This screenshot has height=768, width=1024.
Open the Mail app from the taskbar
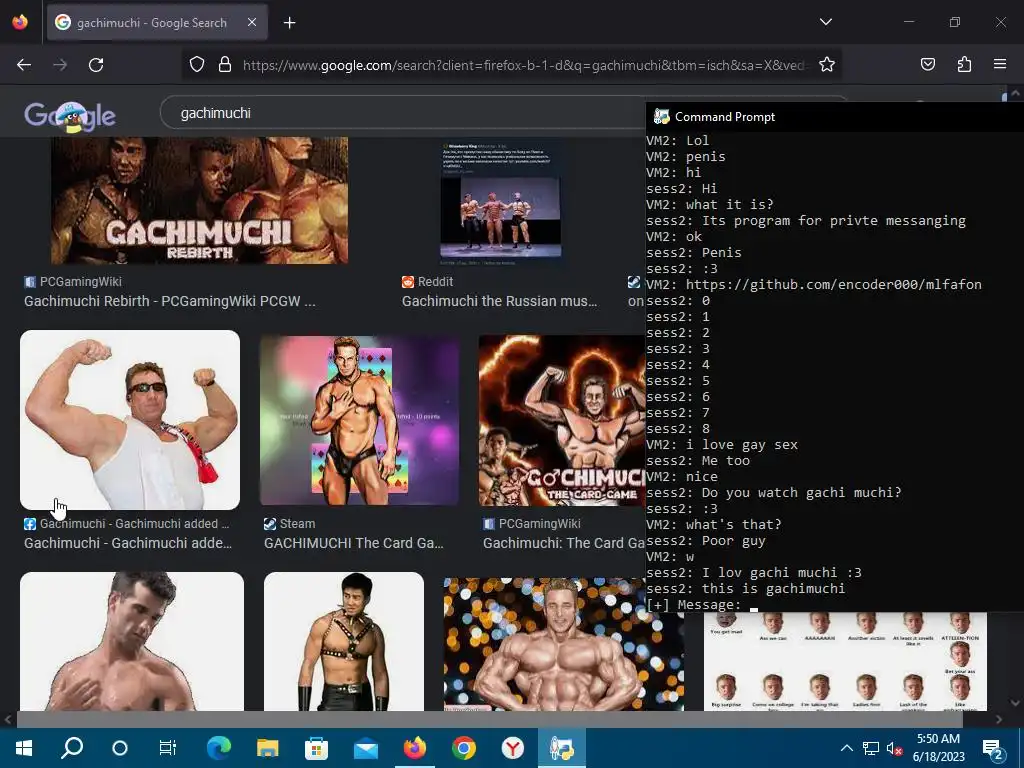point(366,748)
